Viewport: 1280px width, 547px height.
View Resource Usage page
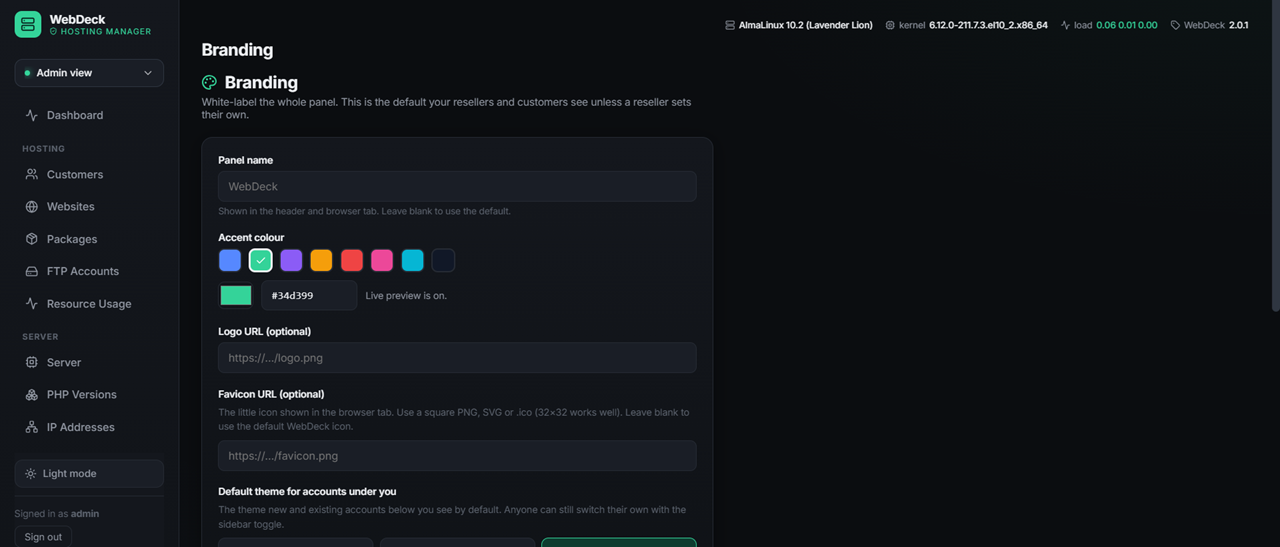[x=89, y=304]
